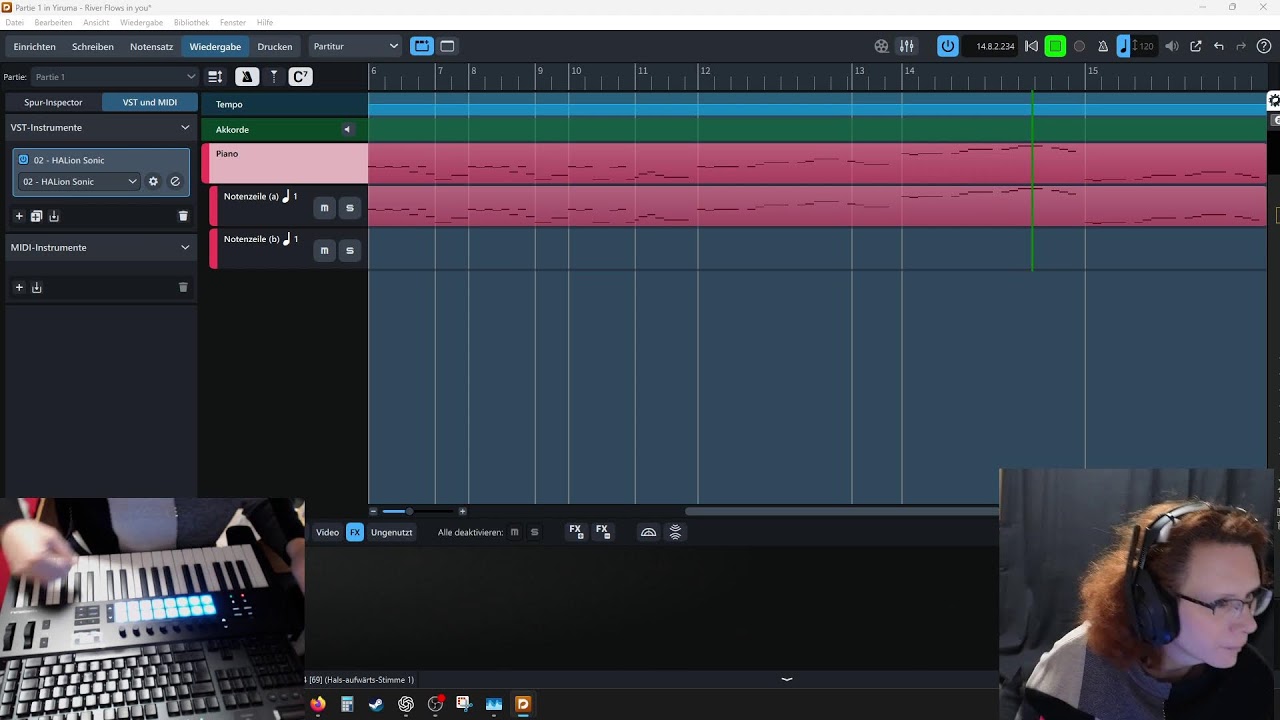Image resolution: width=1280 pixels, height=720 pixels.
Task: Toggle power for 02 - HALion Sonic
Action: point(24,160)
